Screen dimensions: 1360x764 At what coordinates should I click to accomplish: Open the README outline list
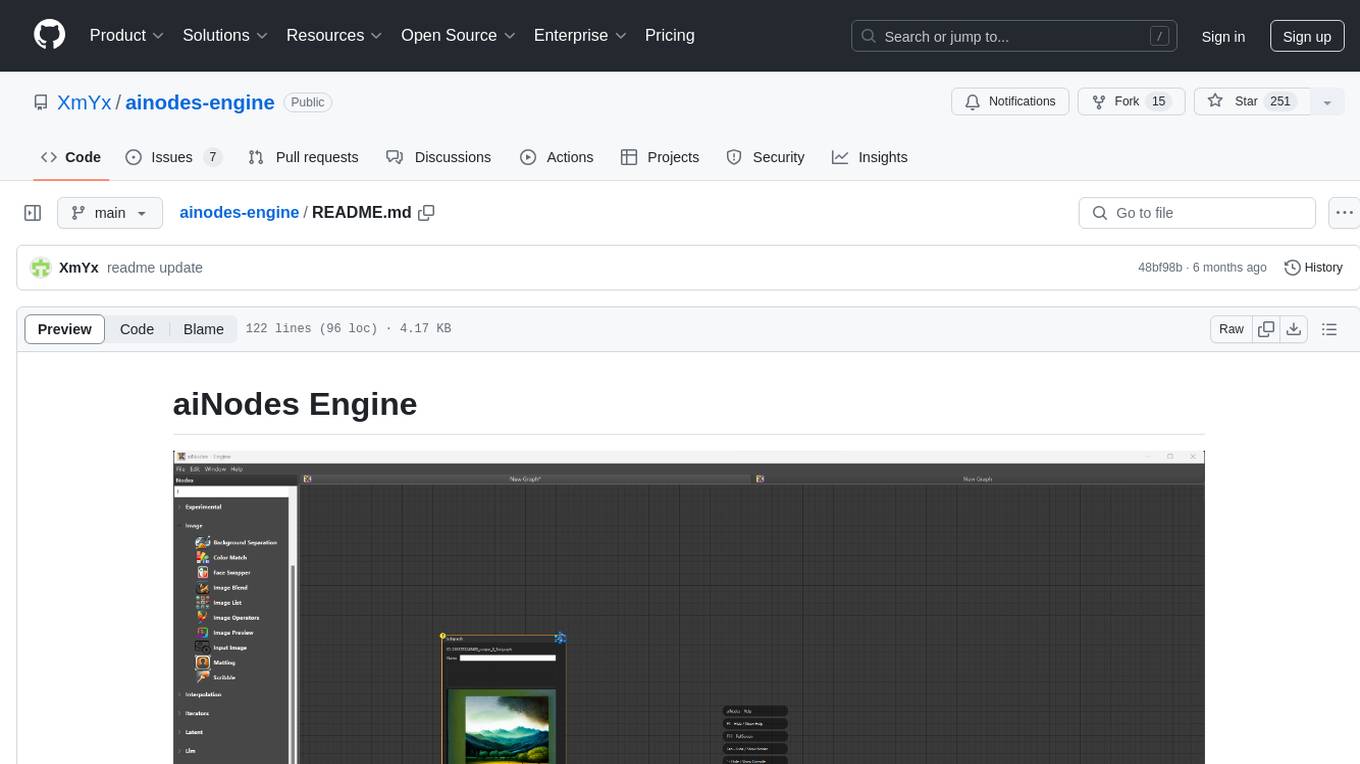1329,329
